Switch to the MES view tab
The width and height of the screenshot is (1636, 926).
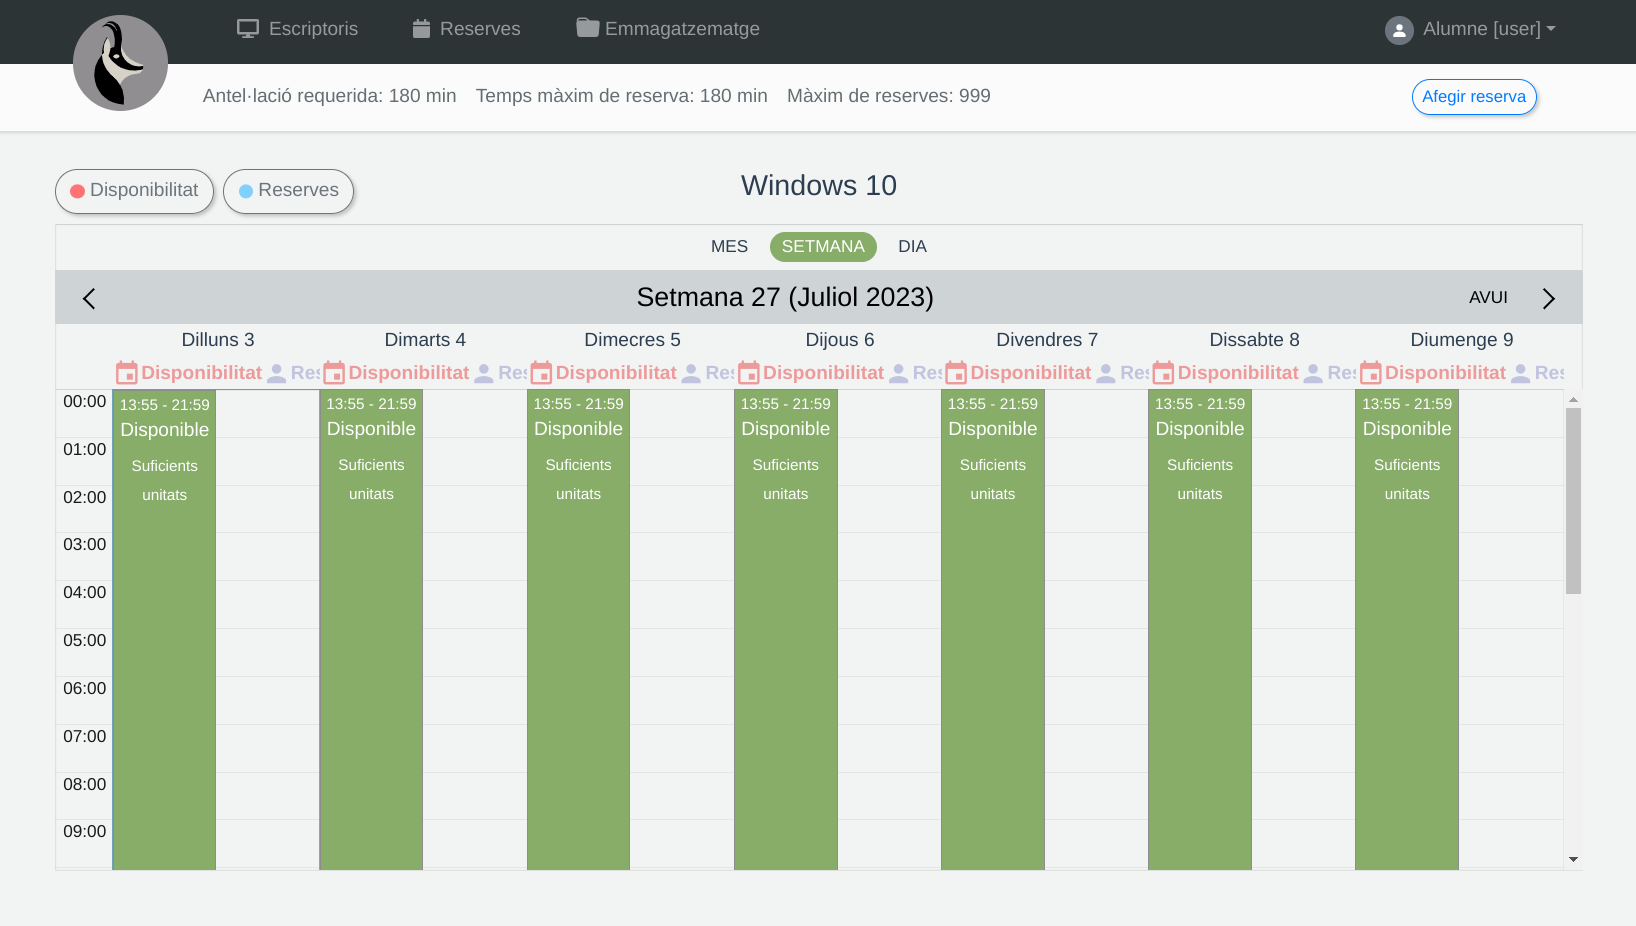coord(729,247)
